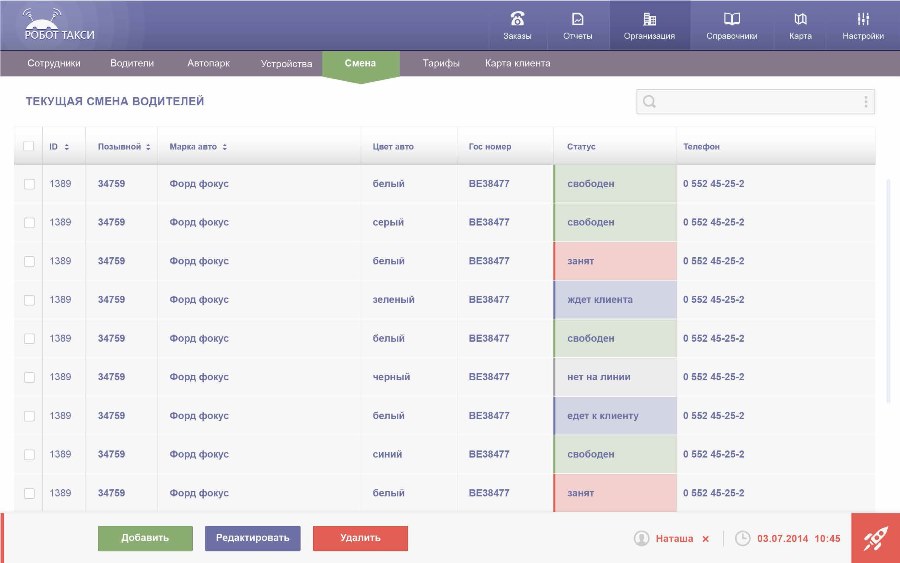The width and height of the screenshot is (900, 563).
Task: Check the row with status едет к клиенту
Action: (x=29, y=416)
